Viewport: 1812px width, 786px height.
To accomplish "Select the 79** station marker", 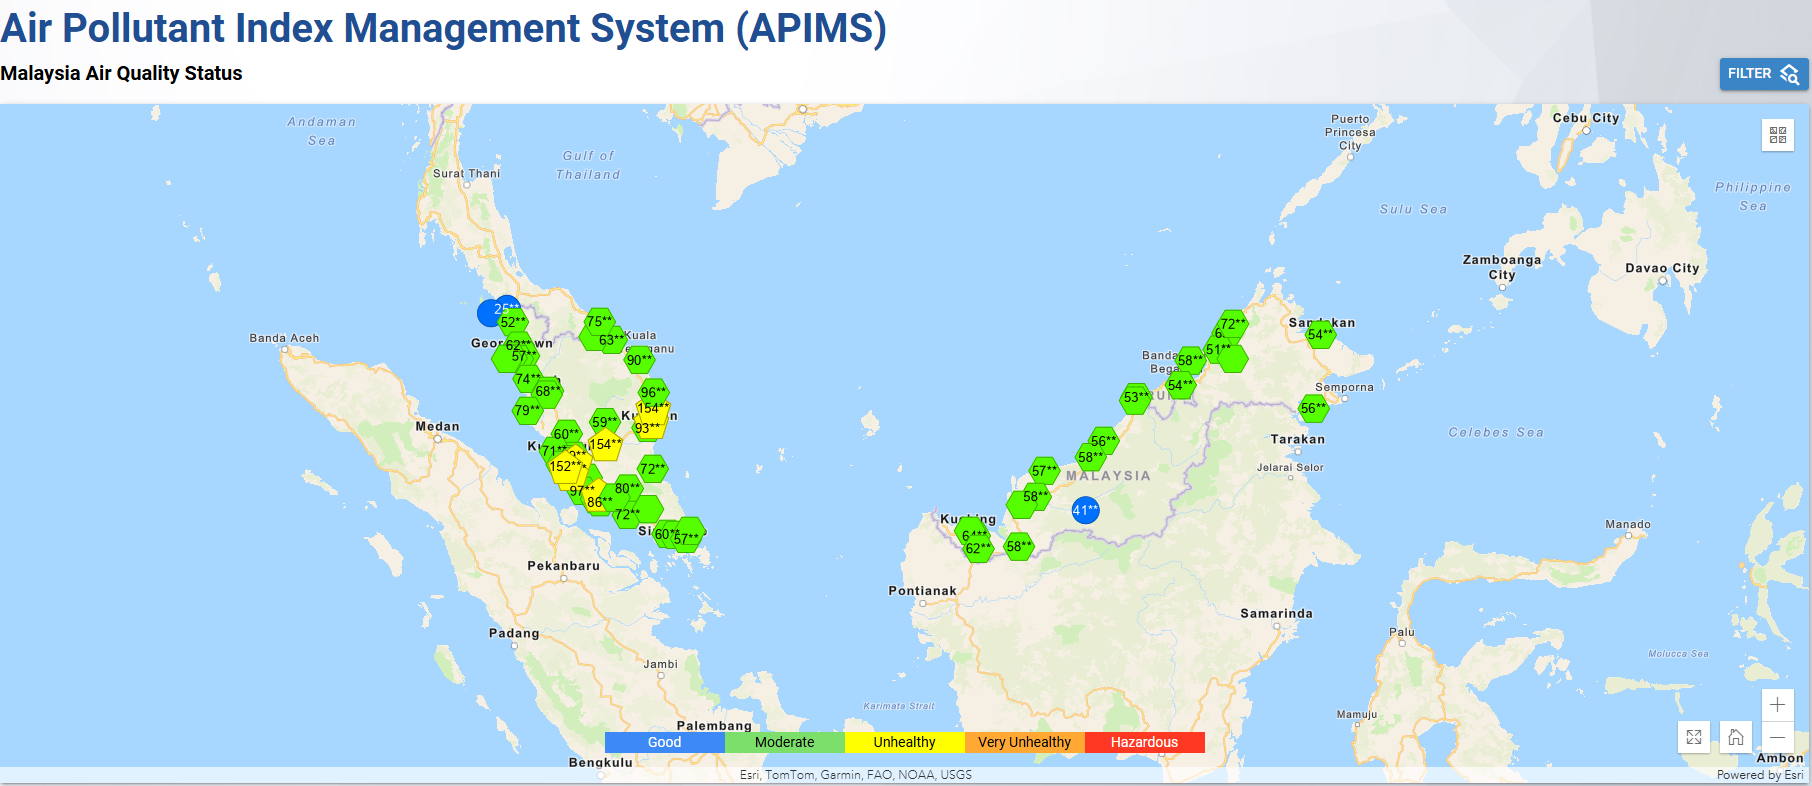I will point(526,410).
